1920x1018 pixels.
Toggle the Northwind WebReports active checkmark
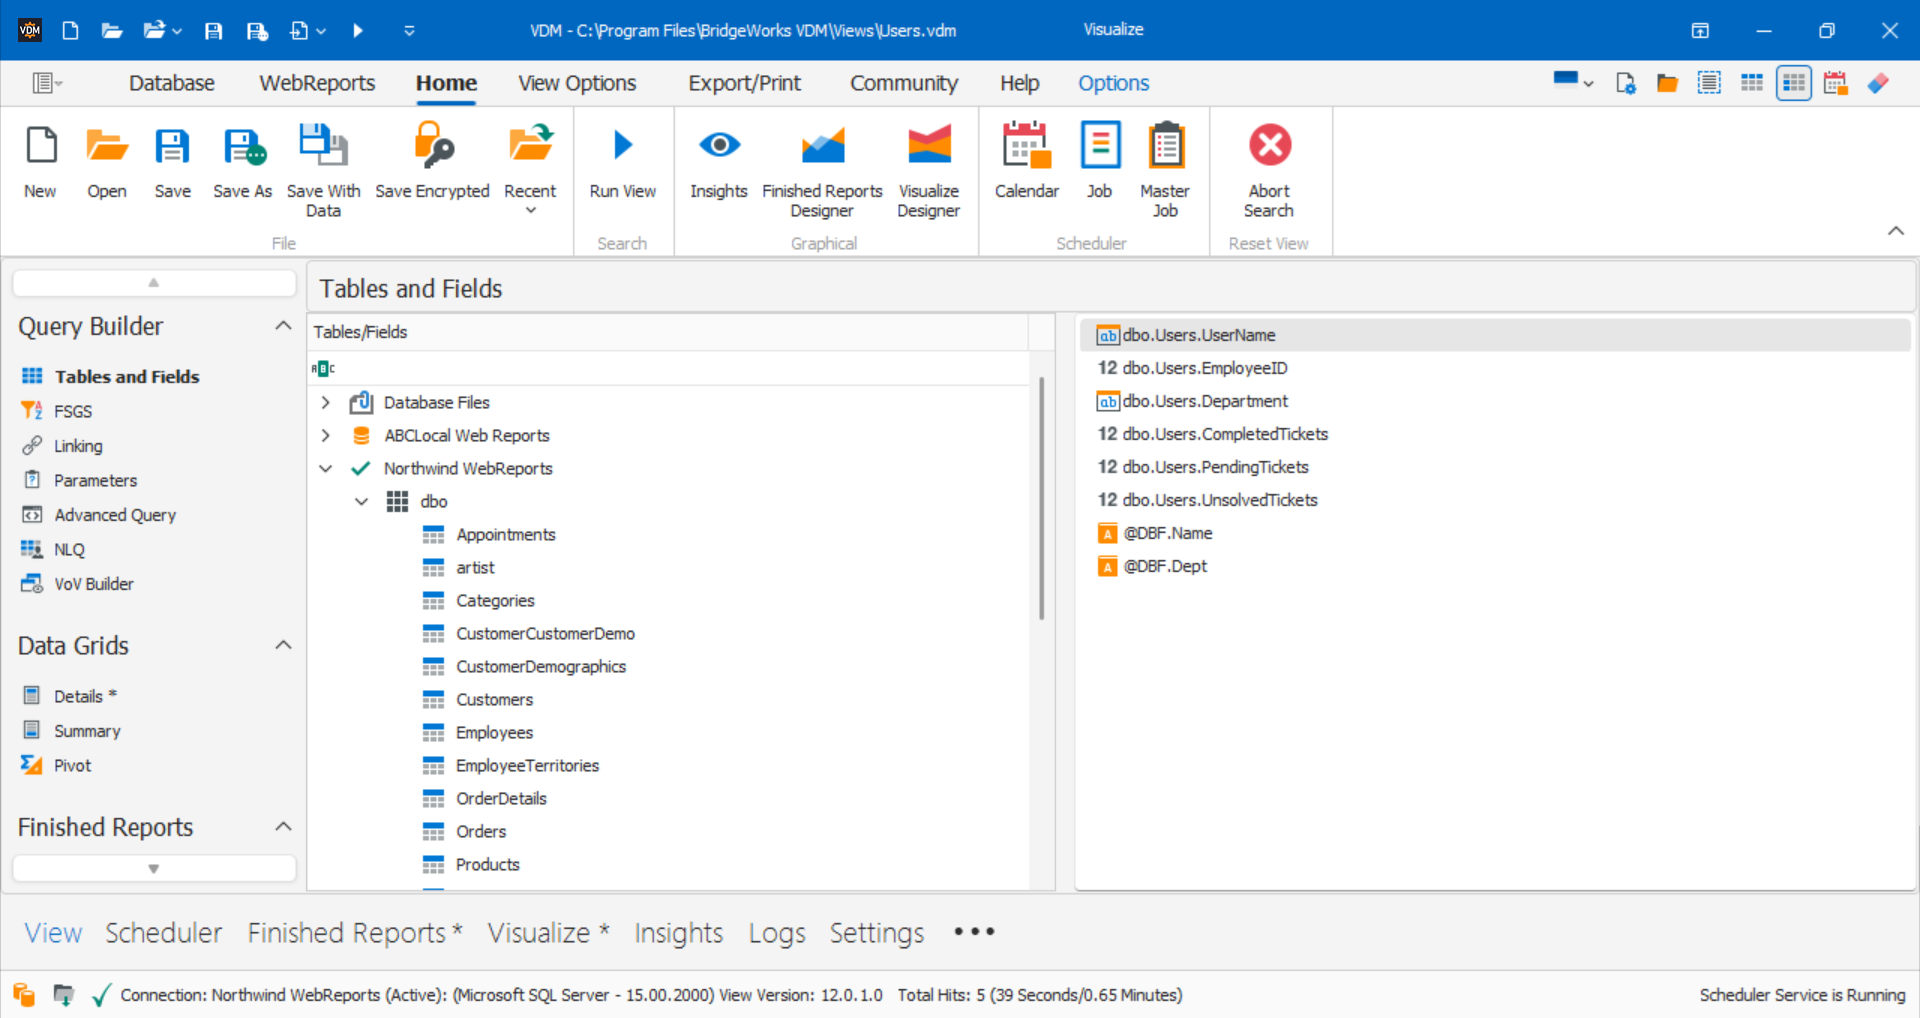click(x=360, y=468)
